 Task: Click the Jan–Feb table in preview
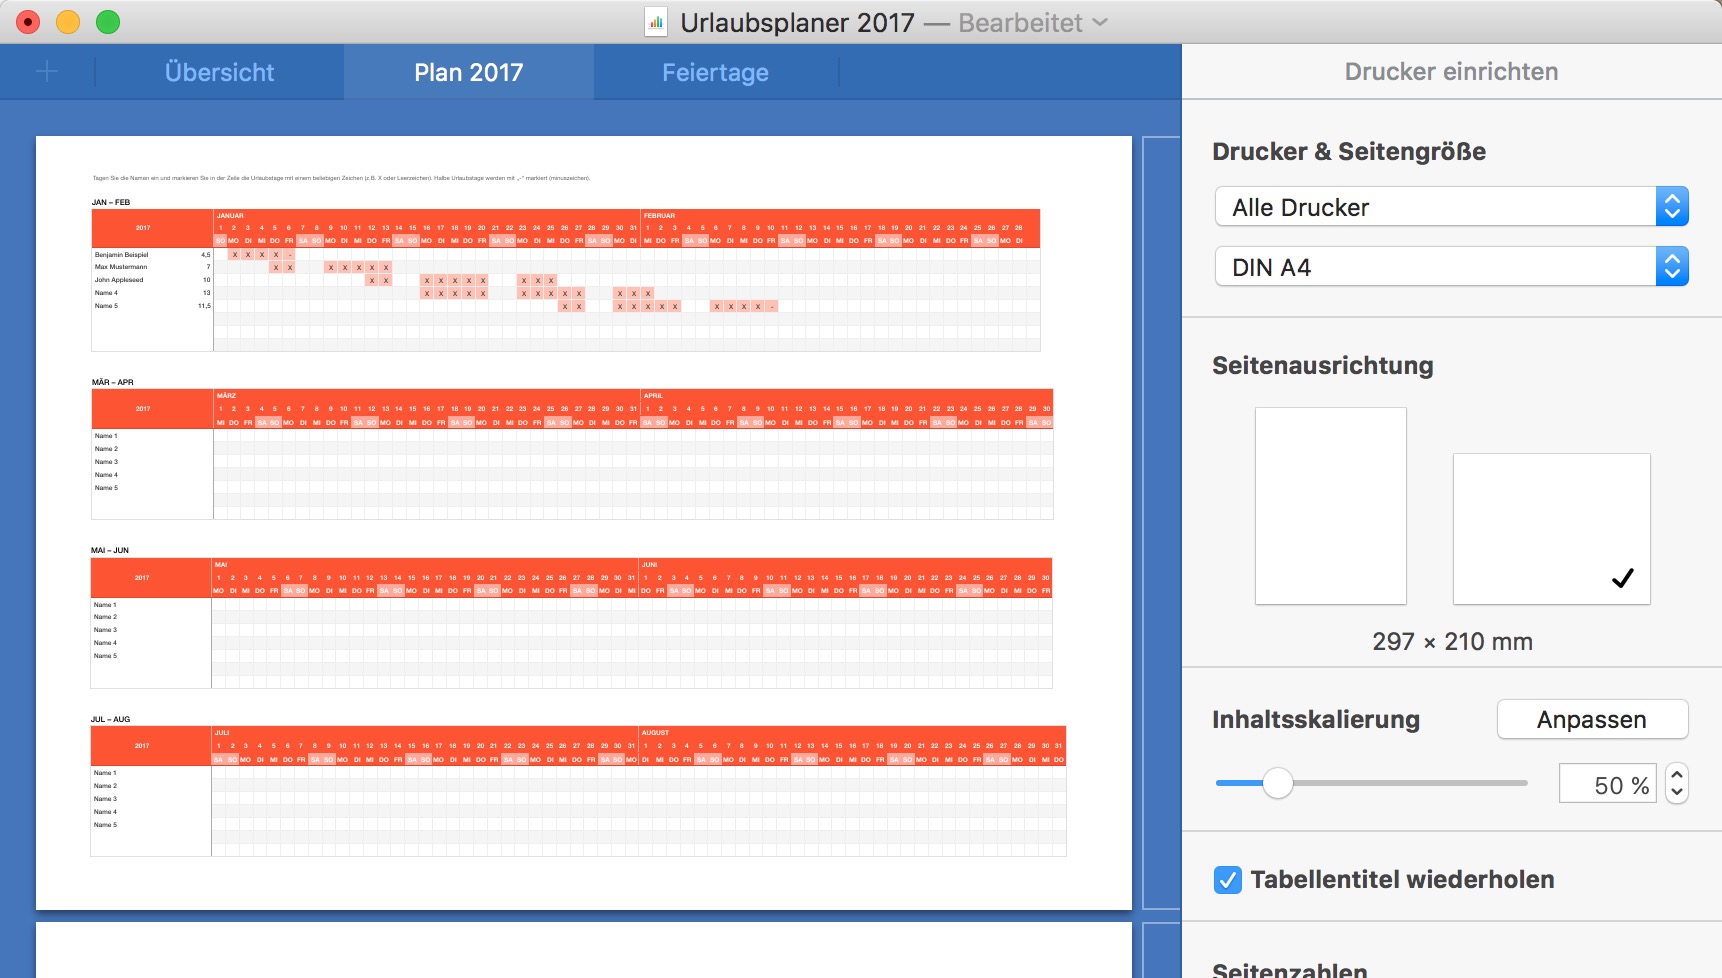(x=566, y=280)
